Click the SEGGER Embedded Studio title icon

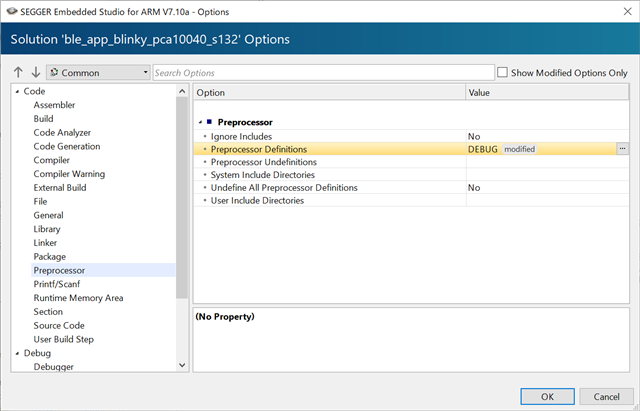click(x=12, y=11)
